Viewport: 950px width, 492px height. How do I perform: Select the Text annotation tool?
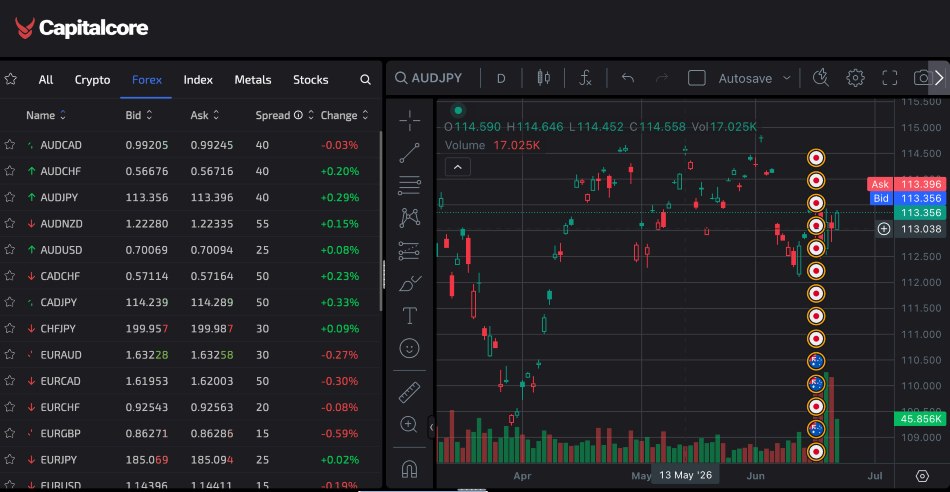[x=410, y=315]
